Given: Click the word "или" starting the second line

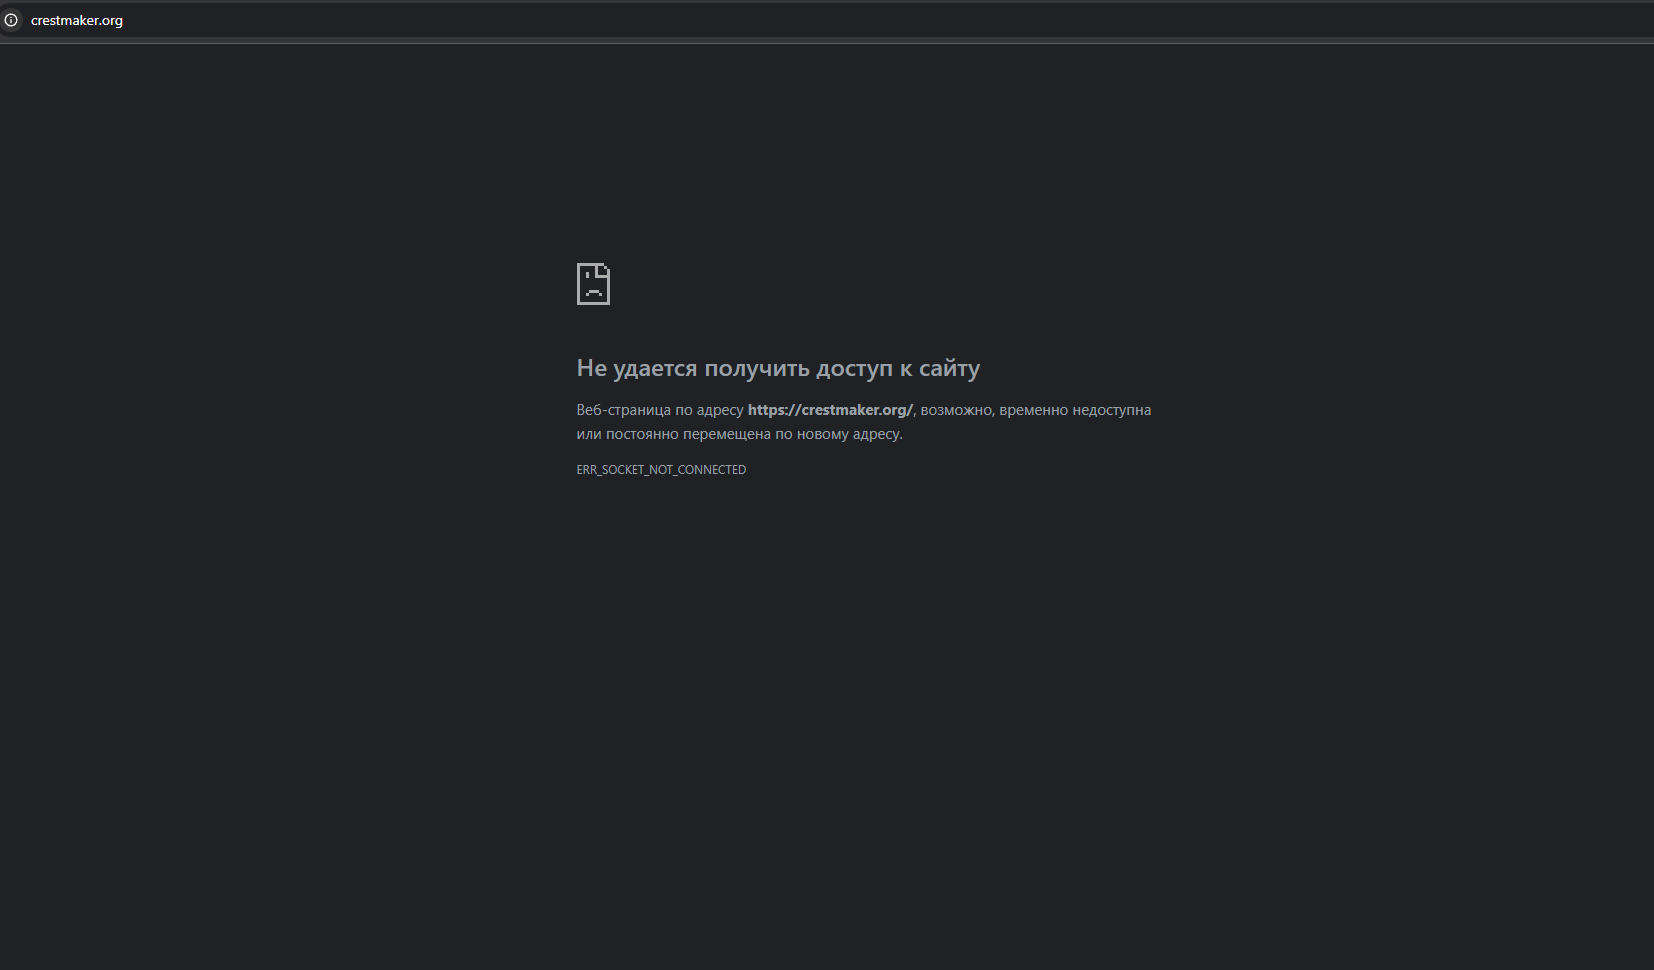Looking at the screenshot, I should (587, 434).
